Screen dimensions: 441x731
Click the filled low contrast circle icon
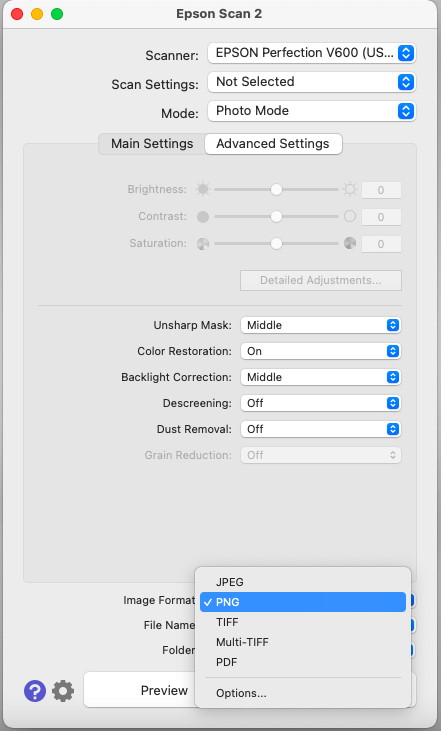(x=203, y=217)
